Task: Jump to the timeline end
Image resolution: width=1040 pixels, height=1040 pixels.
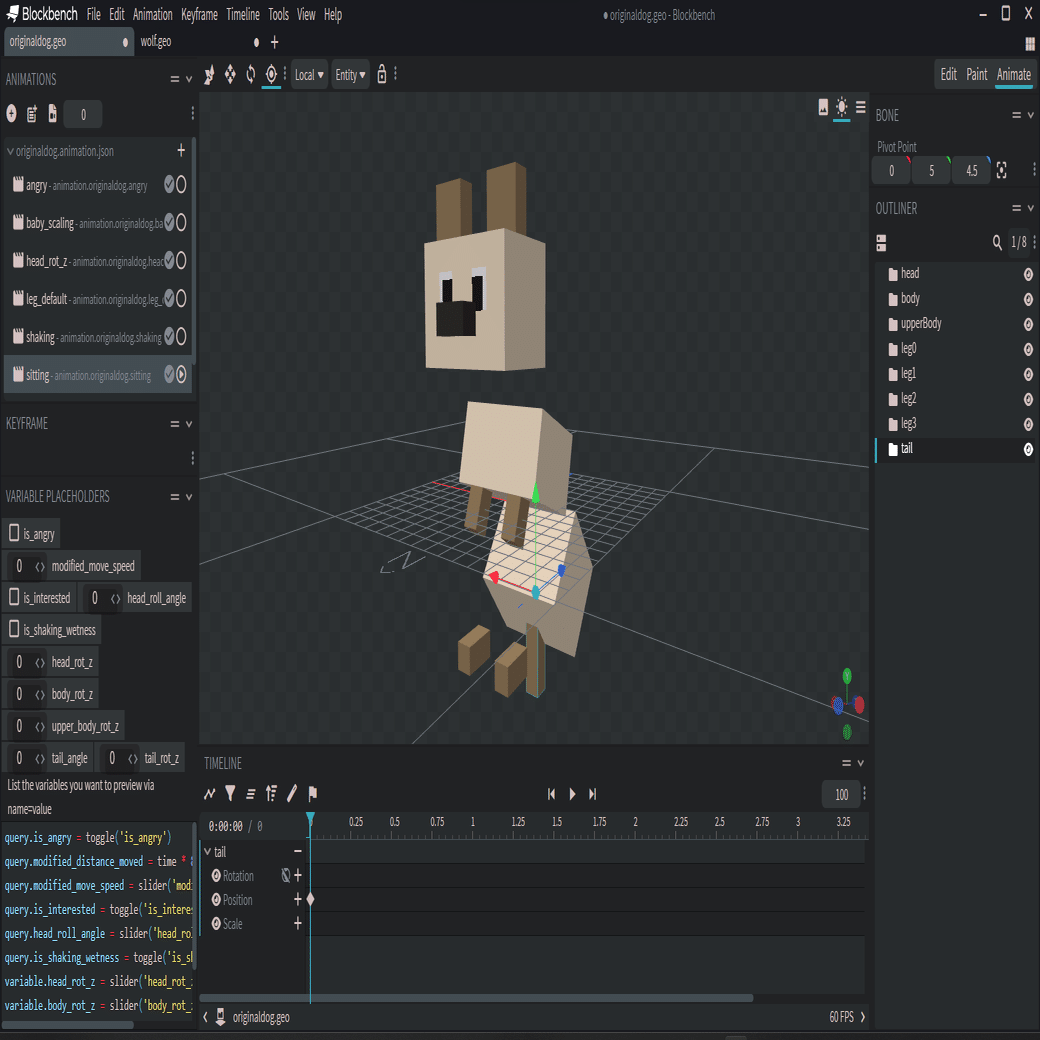Action: (x=593, y=794)
